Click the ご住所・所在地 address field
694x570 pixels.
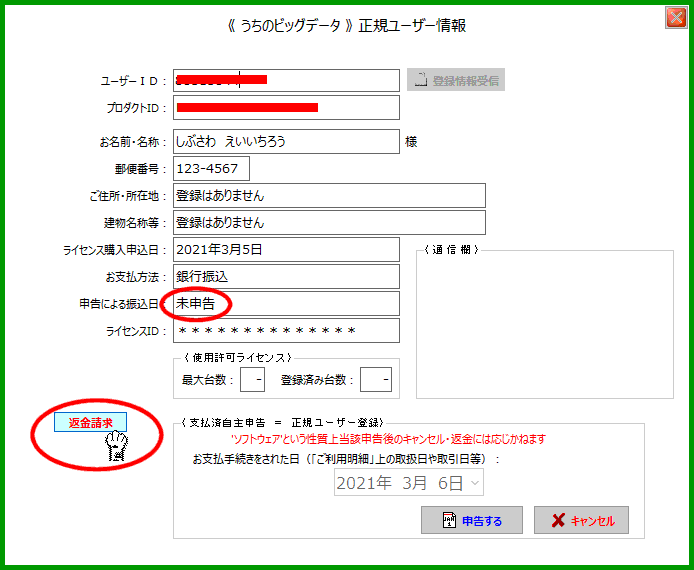pyautogui.click(x=329, y=196)
